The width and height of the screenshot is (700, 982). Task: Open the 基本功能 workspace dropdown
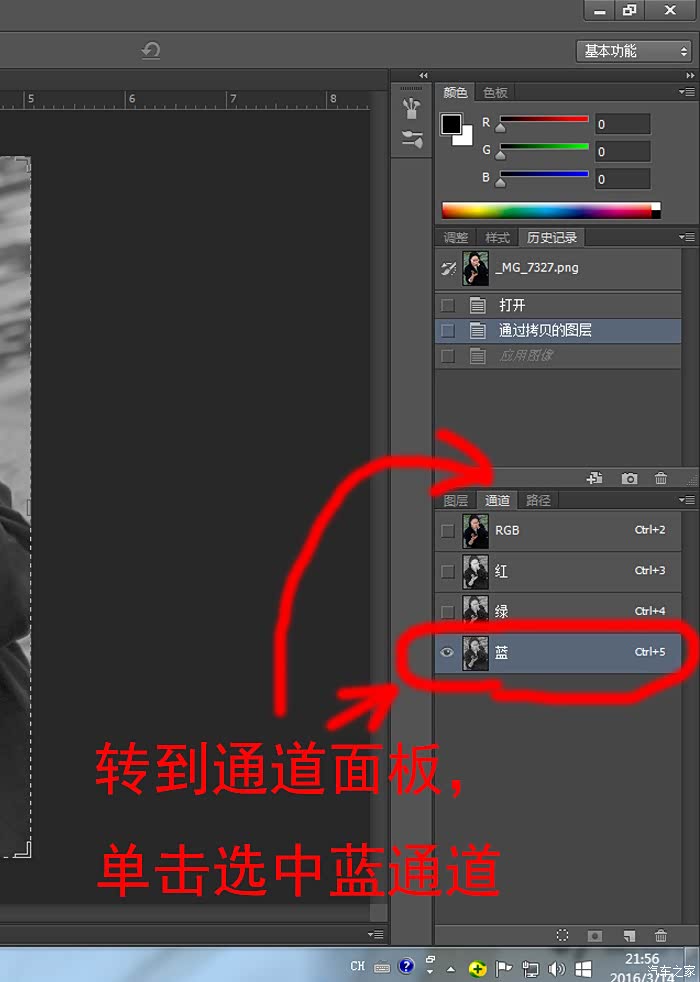[x=634, y=51]
